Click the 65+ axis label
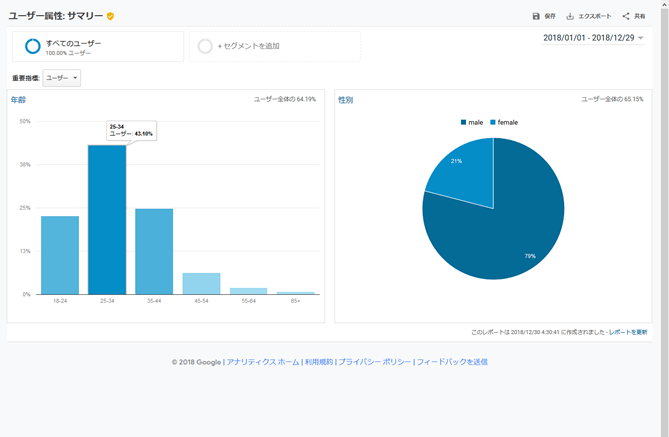Image resolution: width=669 pixels, height=437 pixels. pyautogui.click(x=295, y=301)
